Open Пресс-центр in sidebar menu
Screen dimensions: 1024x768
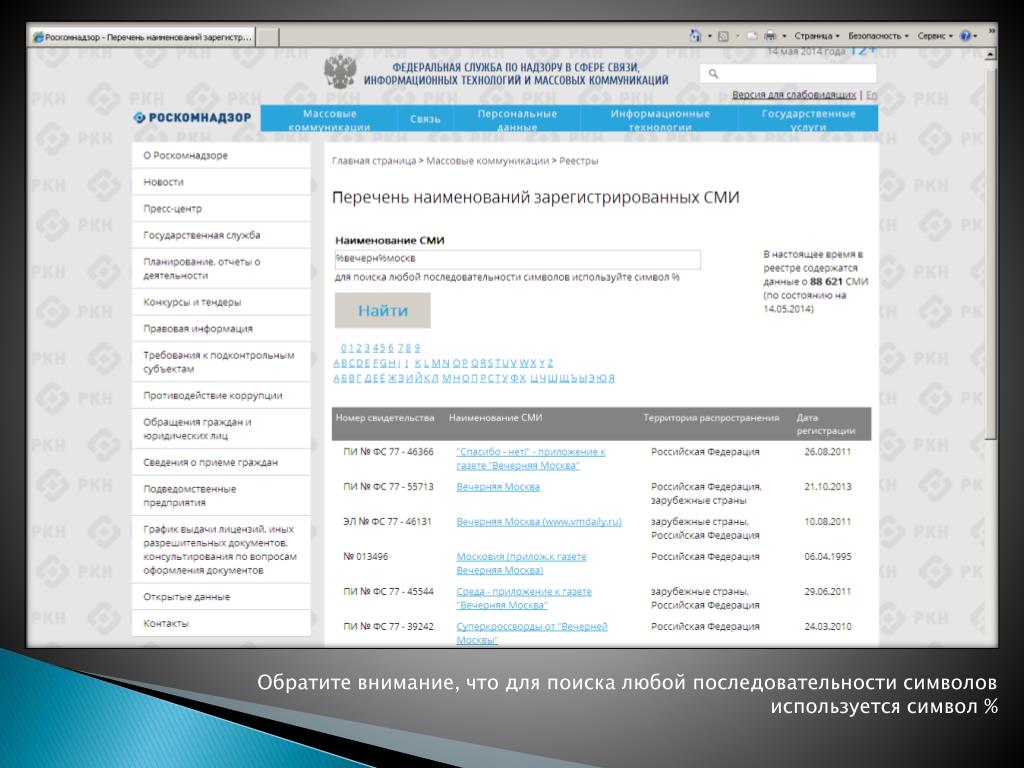pyautogui.click(x=221, y=209)
